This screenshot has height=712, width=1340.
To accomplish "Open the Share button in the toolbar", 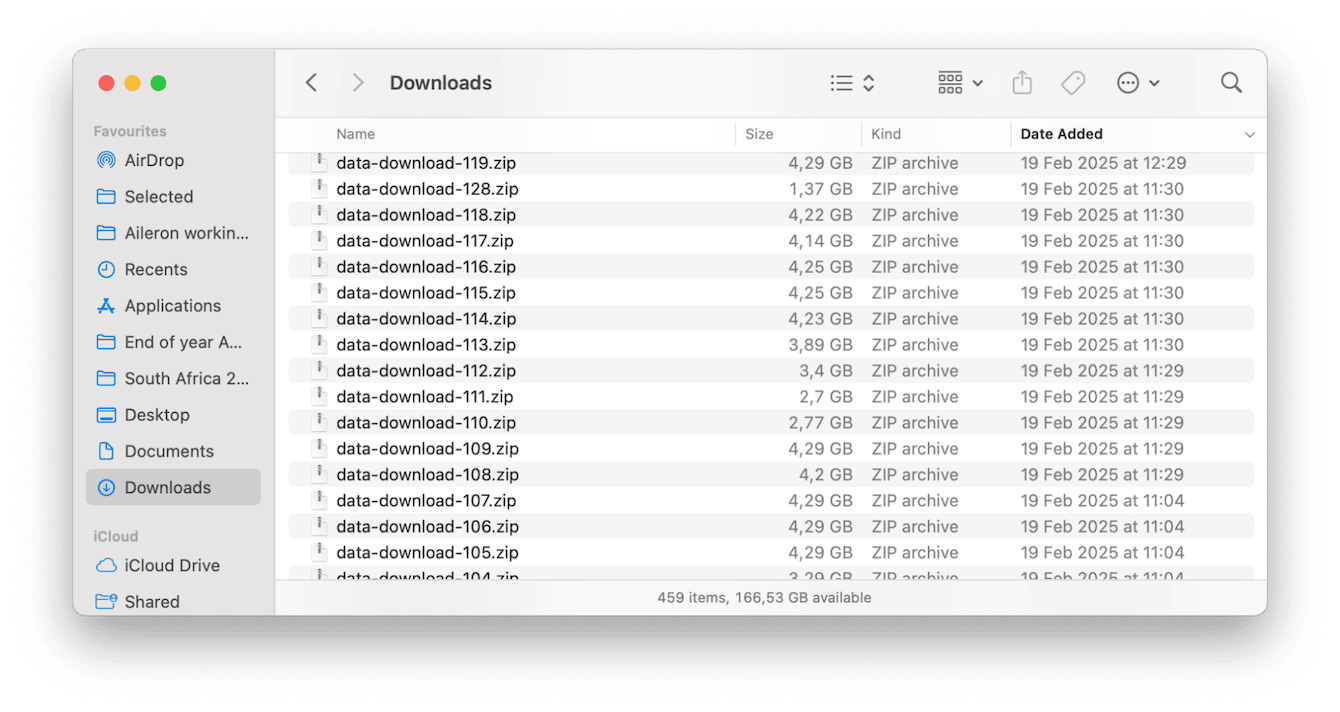I will pyautogui.click(x=1022, y=83).
